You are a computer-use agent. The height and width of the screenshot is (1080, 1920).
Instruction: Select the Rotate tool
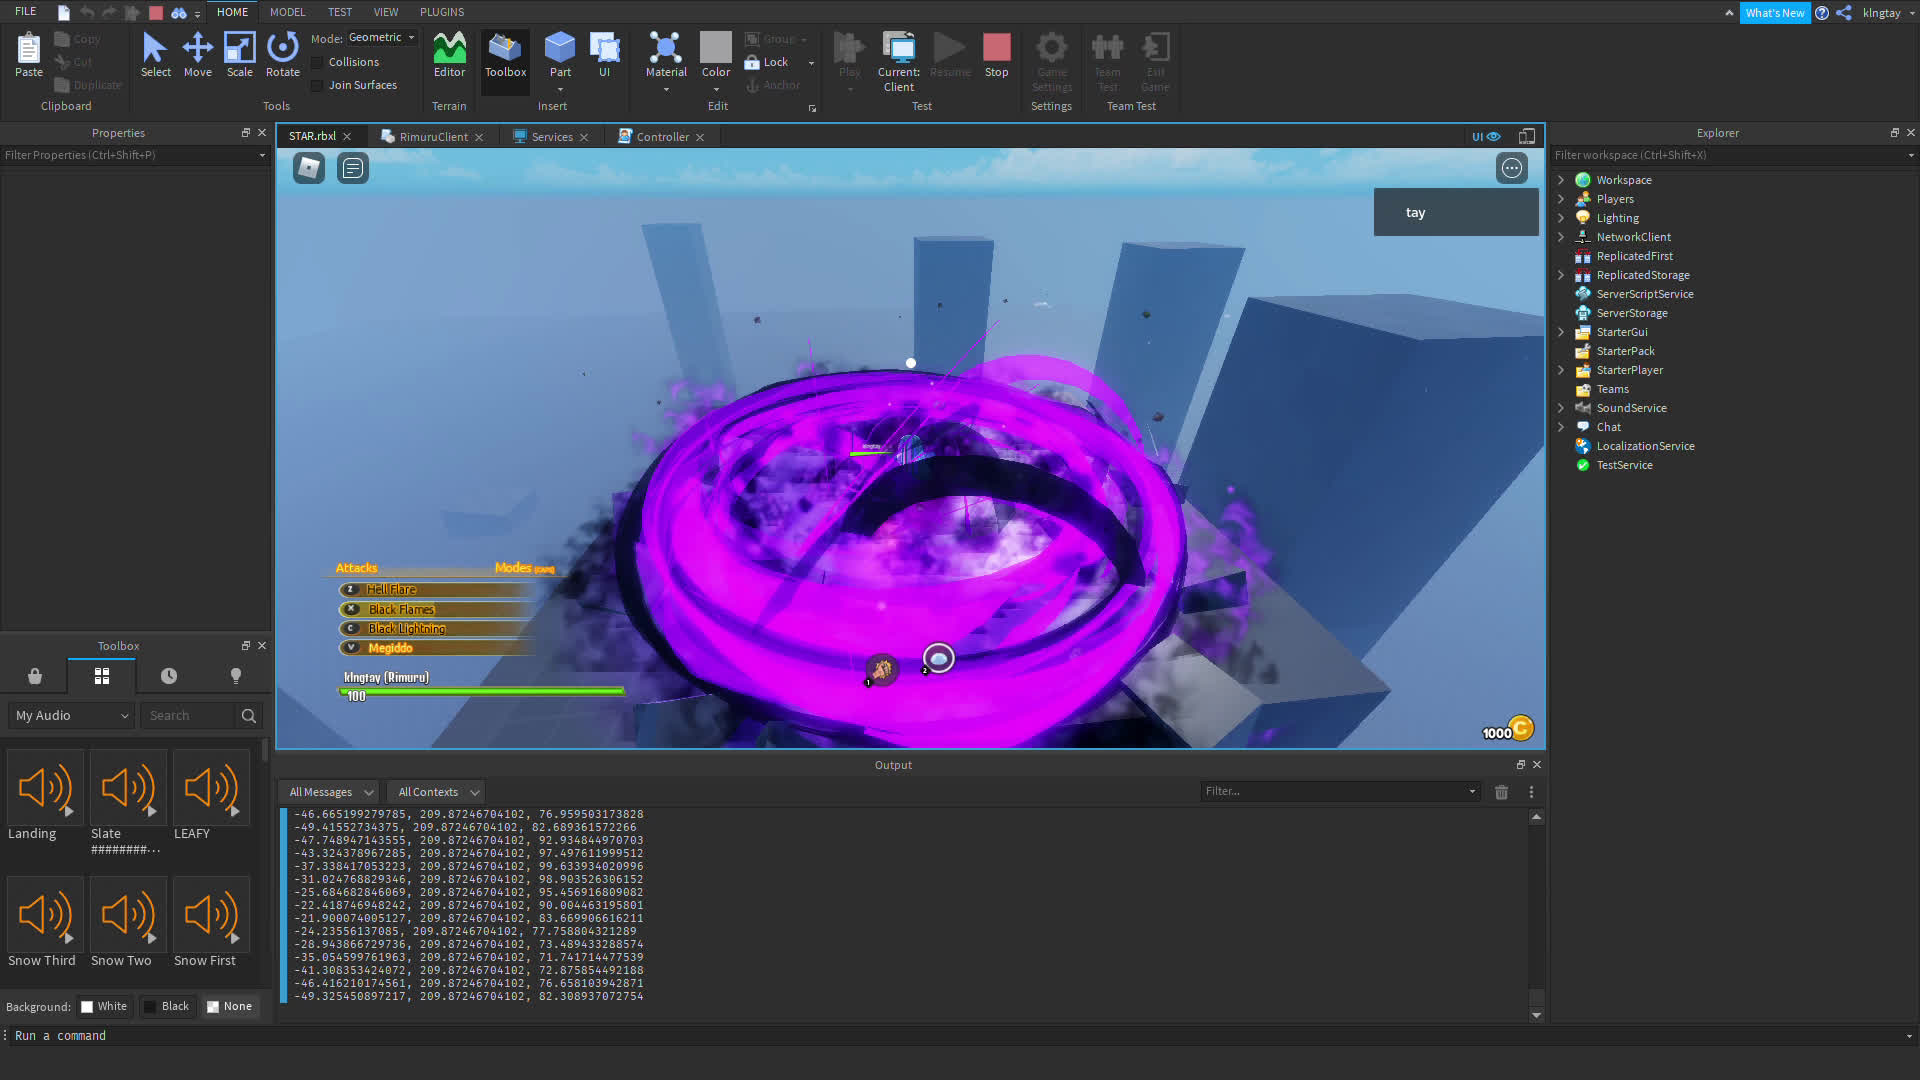click(x=283, y=55)
